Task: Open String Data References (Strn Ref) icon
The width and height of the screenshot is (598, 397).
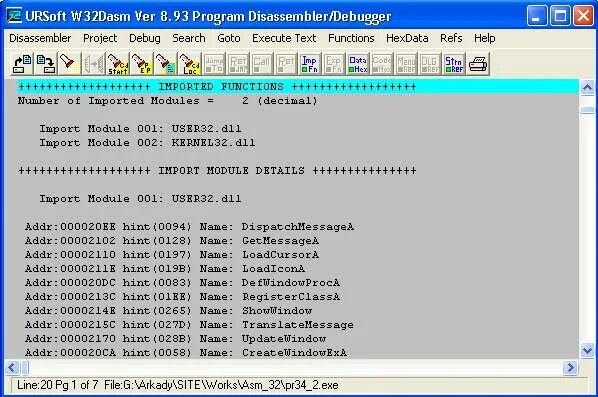Action: tap(454, 64)
